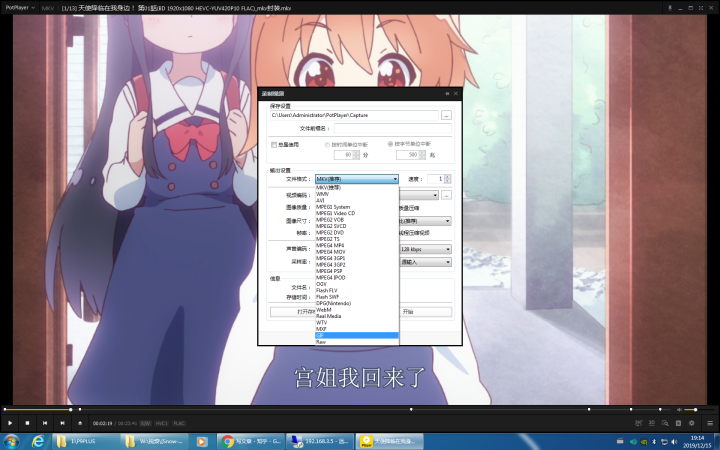The image size is (720, 450).
Task: Open the sample rate dropdown
Action: click(426, 262)
